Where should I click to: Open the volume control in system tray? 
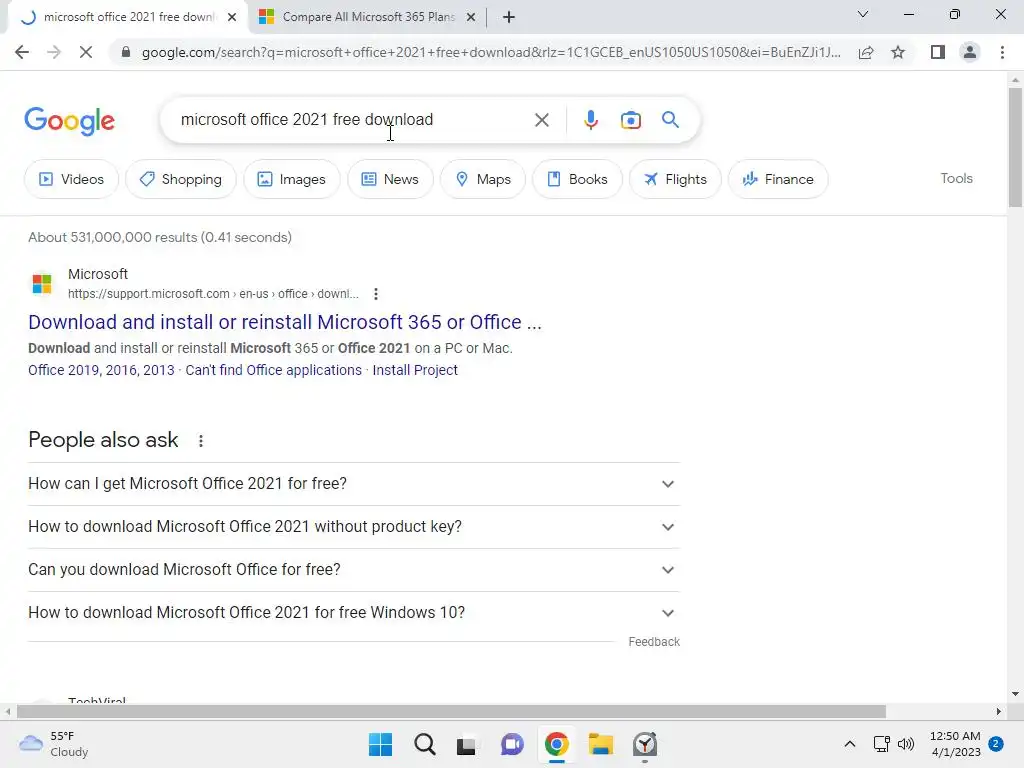(906, 744)
